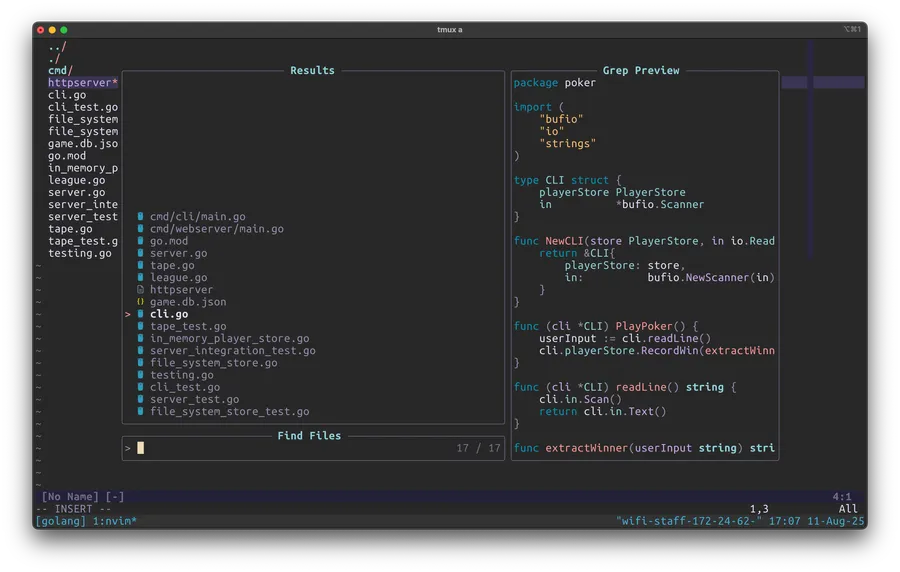Select highlighted cli.go result entry
Screen dimensions: 900x572
pyautogui.click(x=169, y=314)
